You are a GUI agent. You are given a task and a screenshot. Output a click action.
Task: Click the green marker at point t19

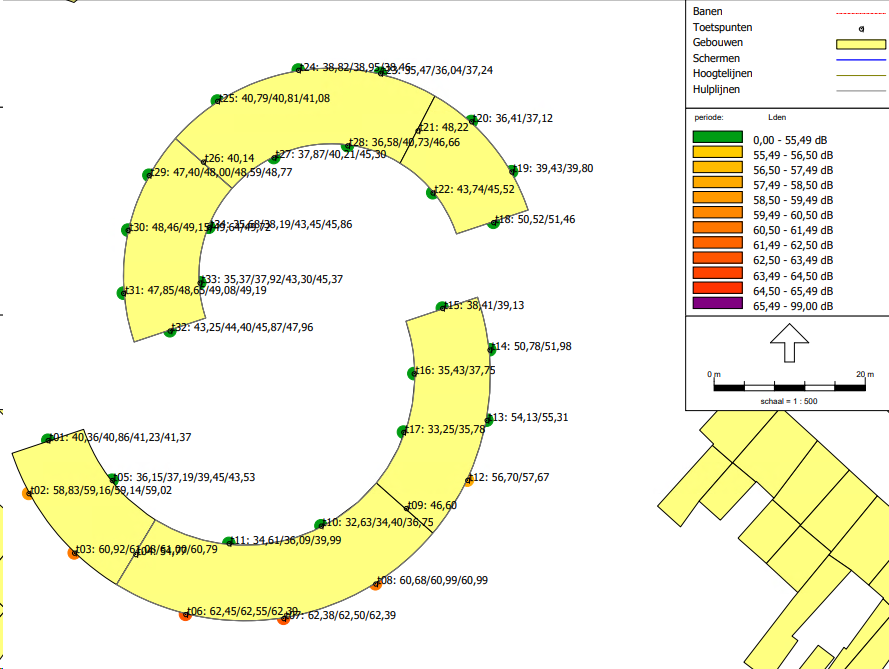(513, 170)
